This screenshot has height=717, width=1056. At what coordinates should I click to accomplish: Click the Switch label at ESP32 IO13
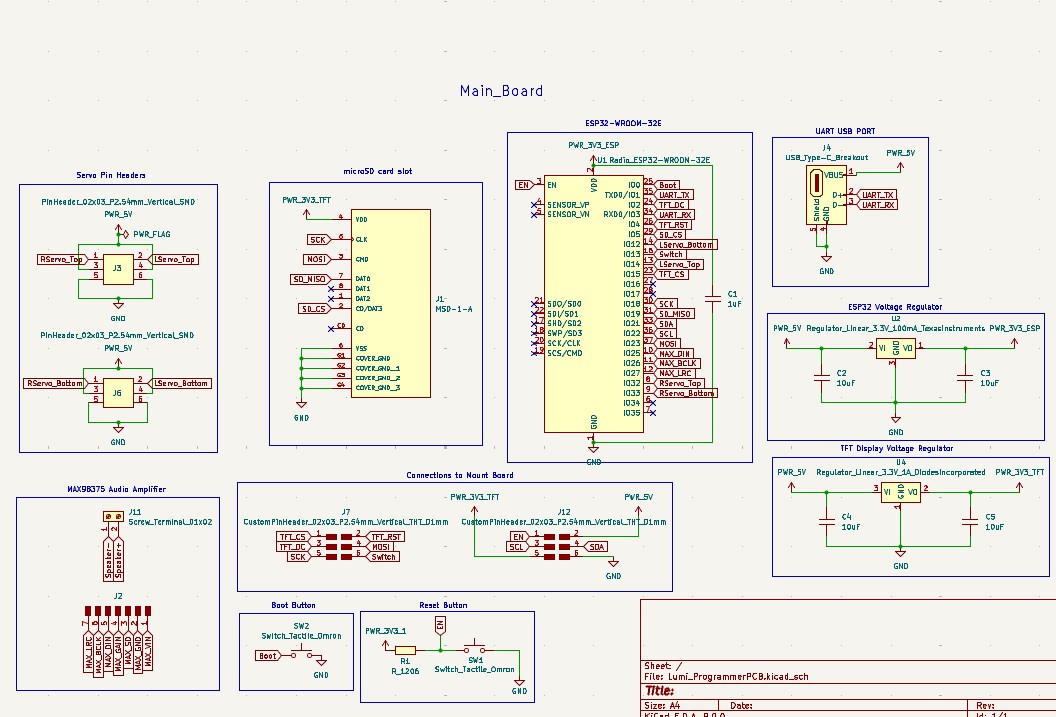[671, 254]
